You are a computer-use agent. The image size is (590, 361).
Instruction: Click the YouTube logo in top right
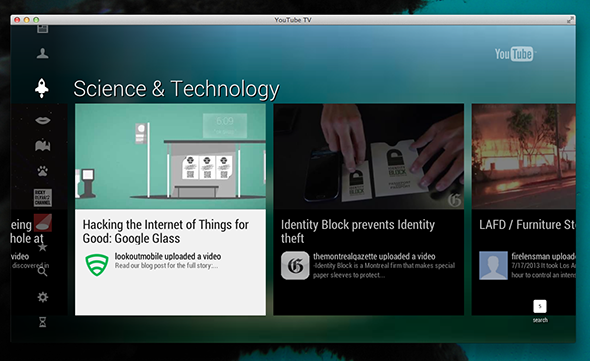514,54
